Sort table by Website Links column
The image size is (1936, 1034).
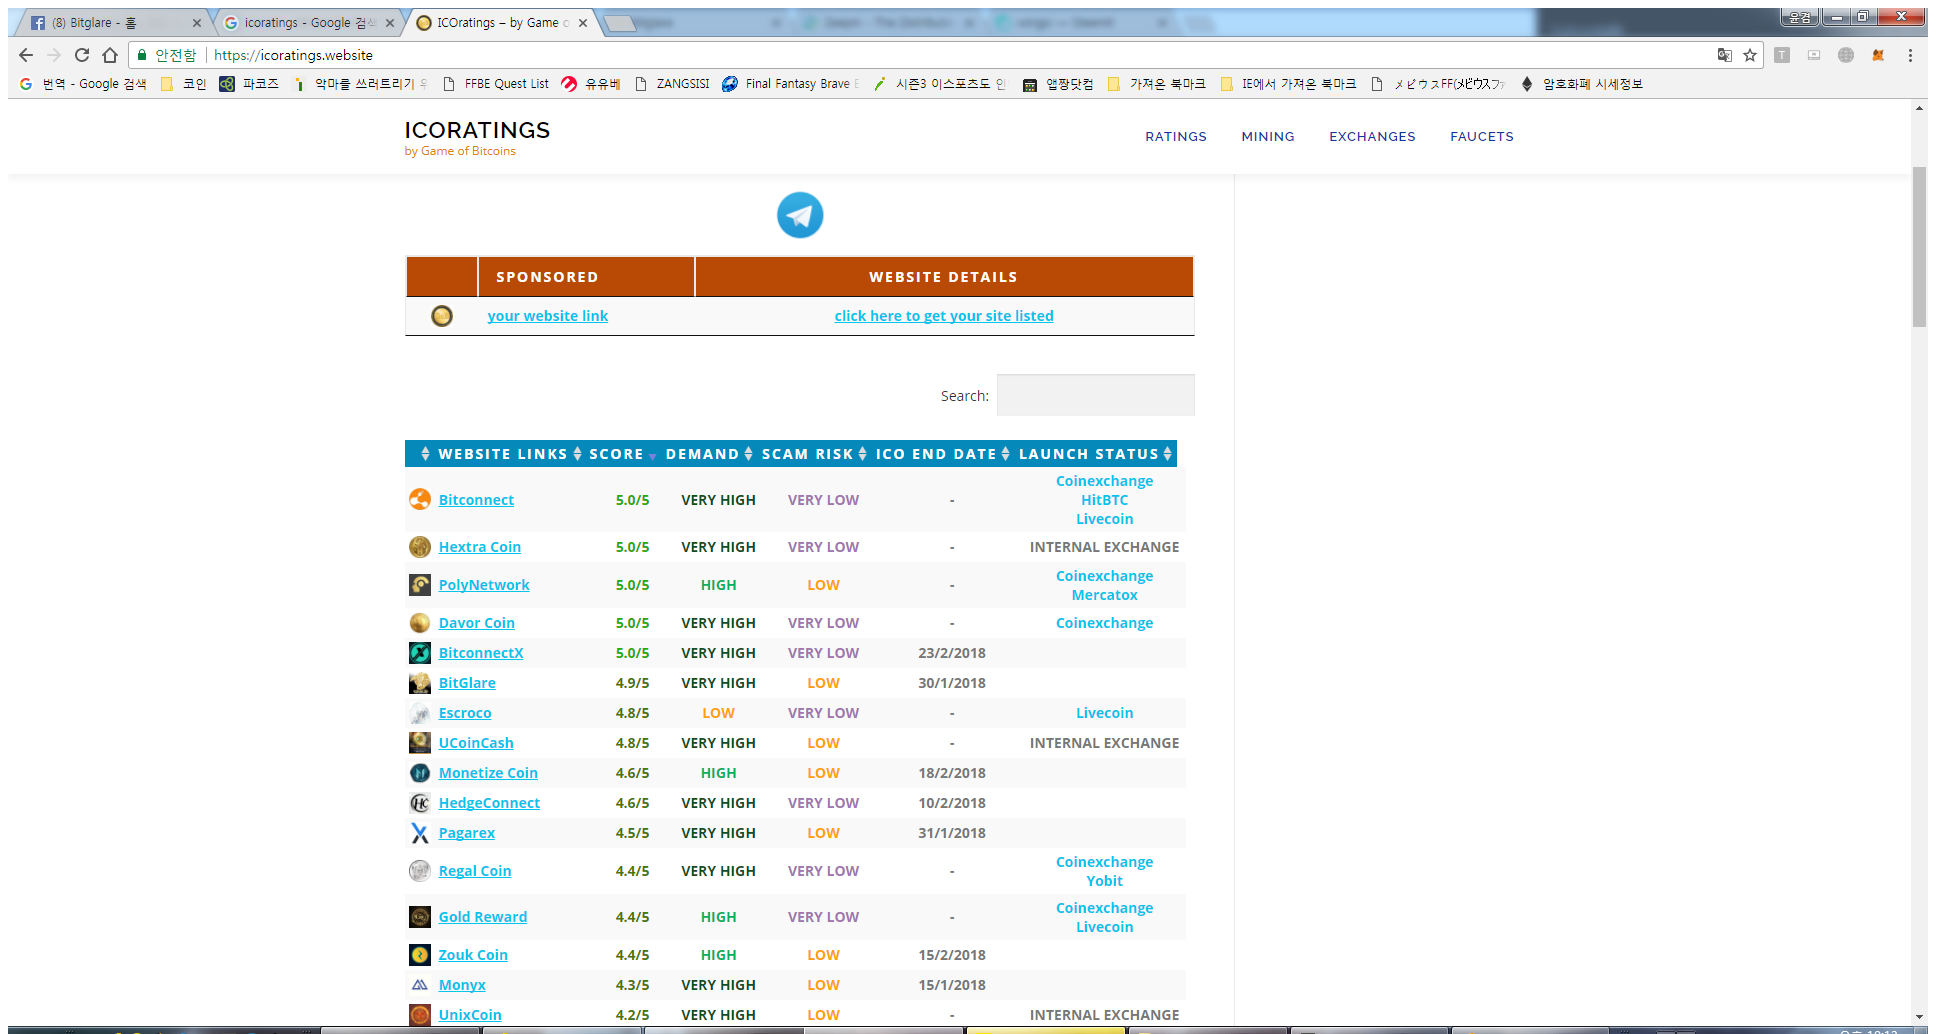coord(503,454)
